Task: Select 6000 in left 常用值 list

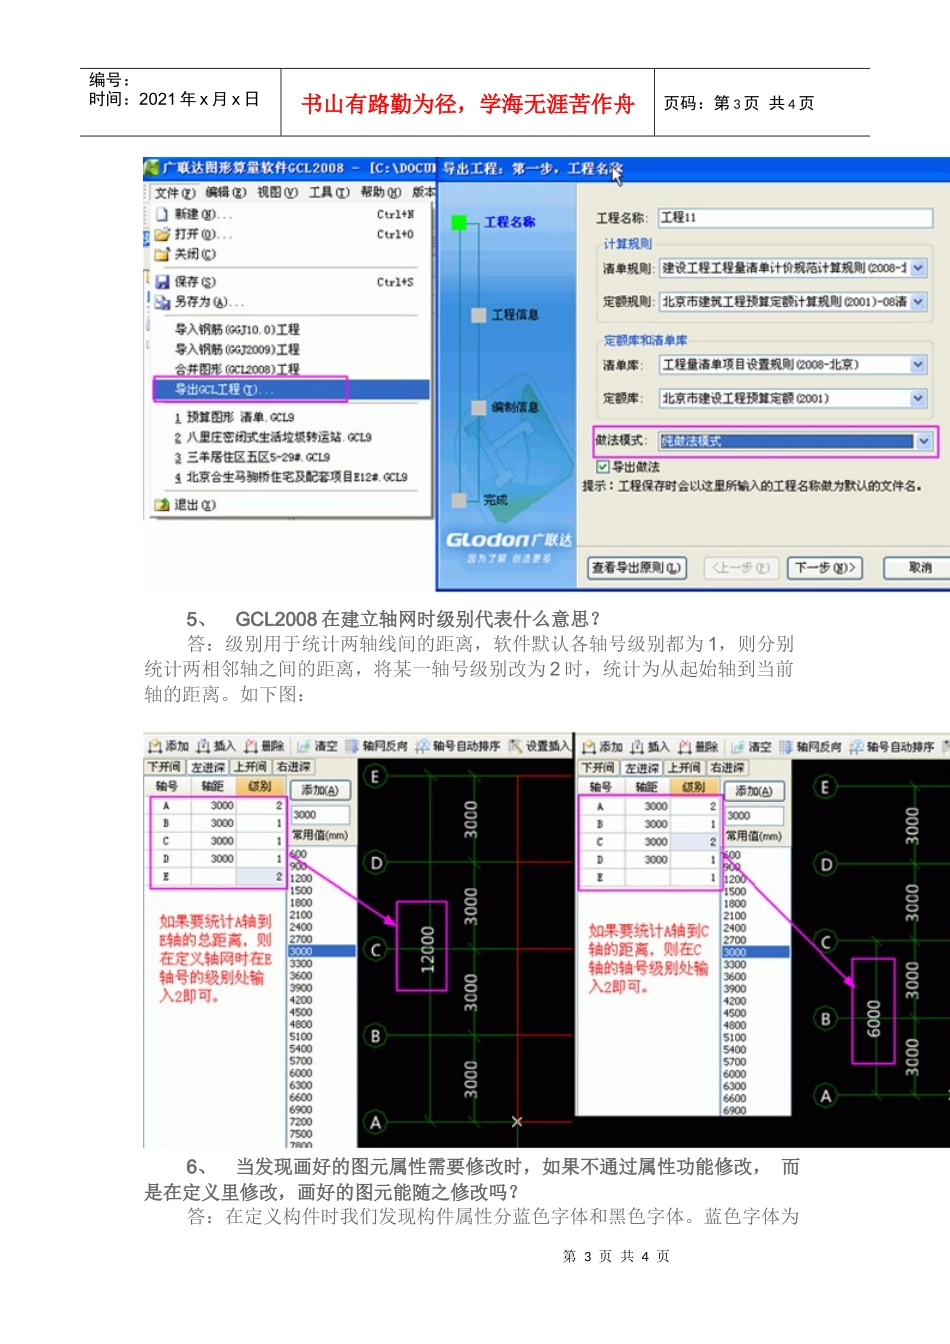Action: [320, 1073]
